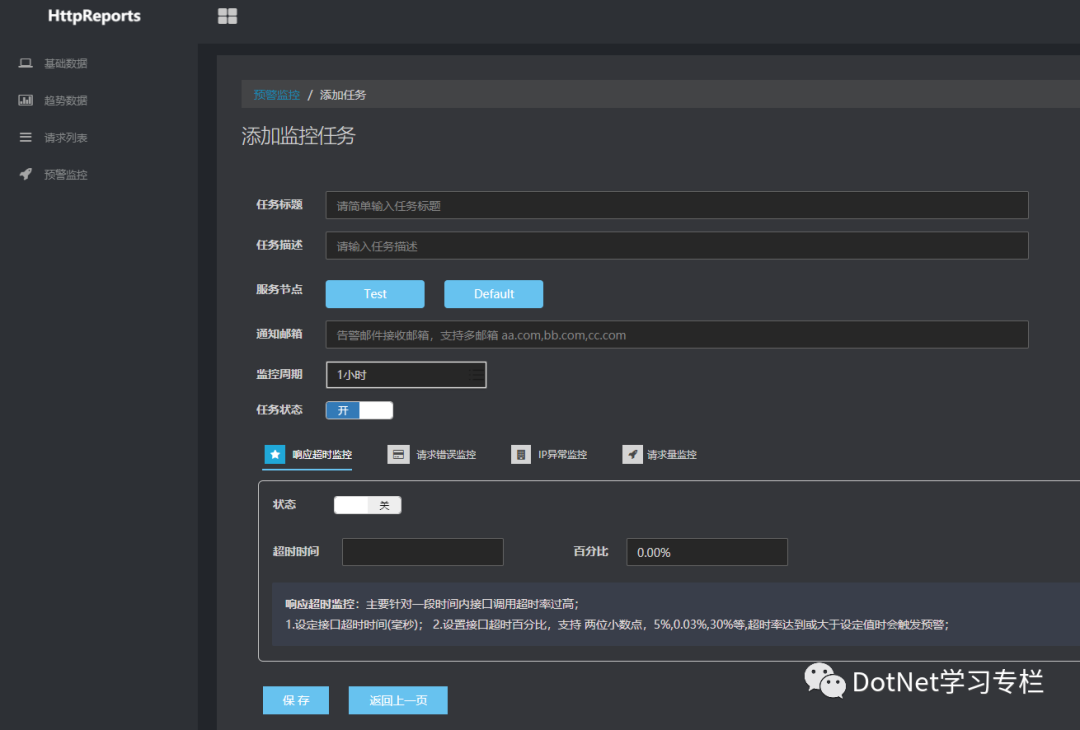Click the 服务节点 label

pos(280,289)
